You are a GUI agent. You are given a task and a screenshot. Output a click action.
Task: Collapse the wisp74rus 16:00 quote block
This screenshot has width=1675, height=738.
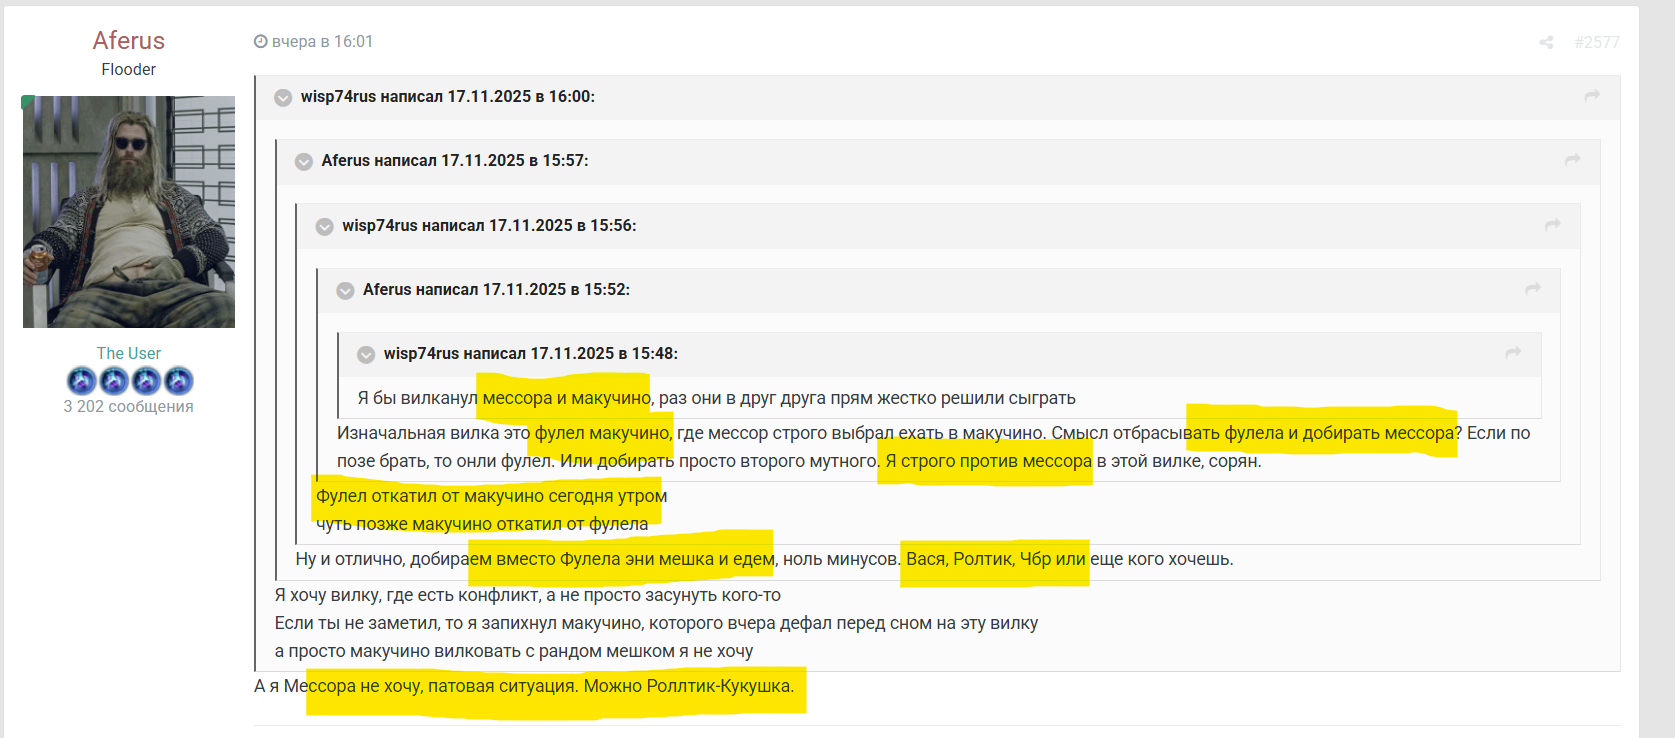[x=284, y=97]
